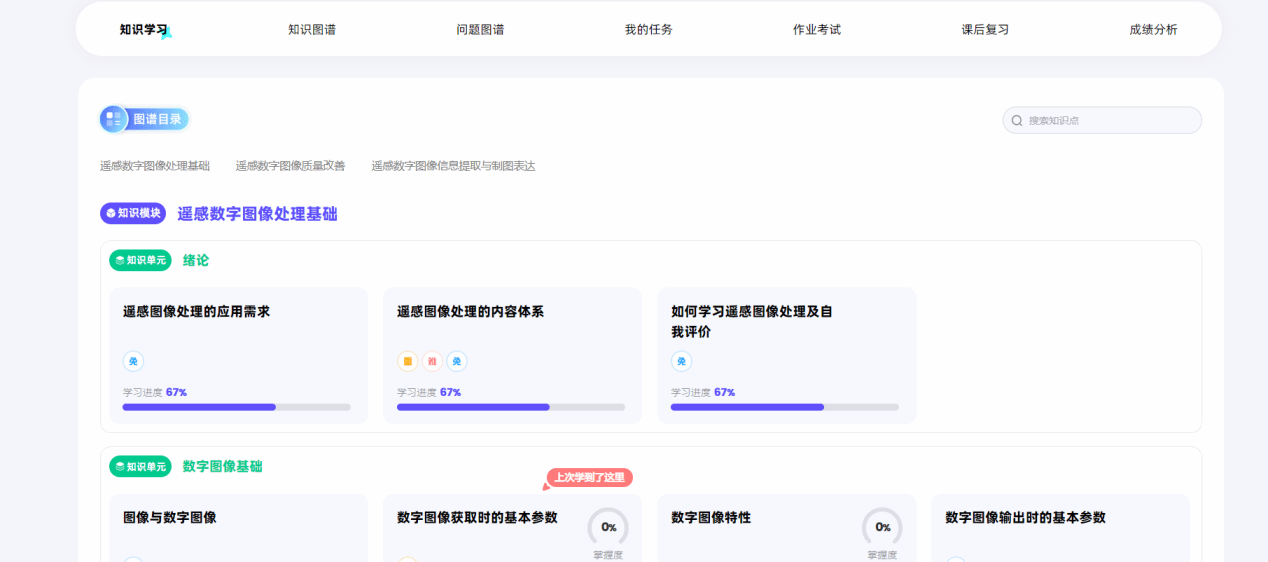Jump to 遥感数字图像质量改善 module link
This screenshot has height=562, width=1268.
pyautogui.click(x=290, y=166)
